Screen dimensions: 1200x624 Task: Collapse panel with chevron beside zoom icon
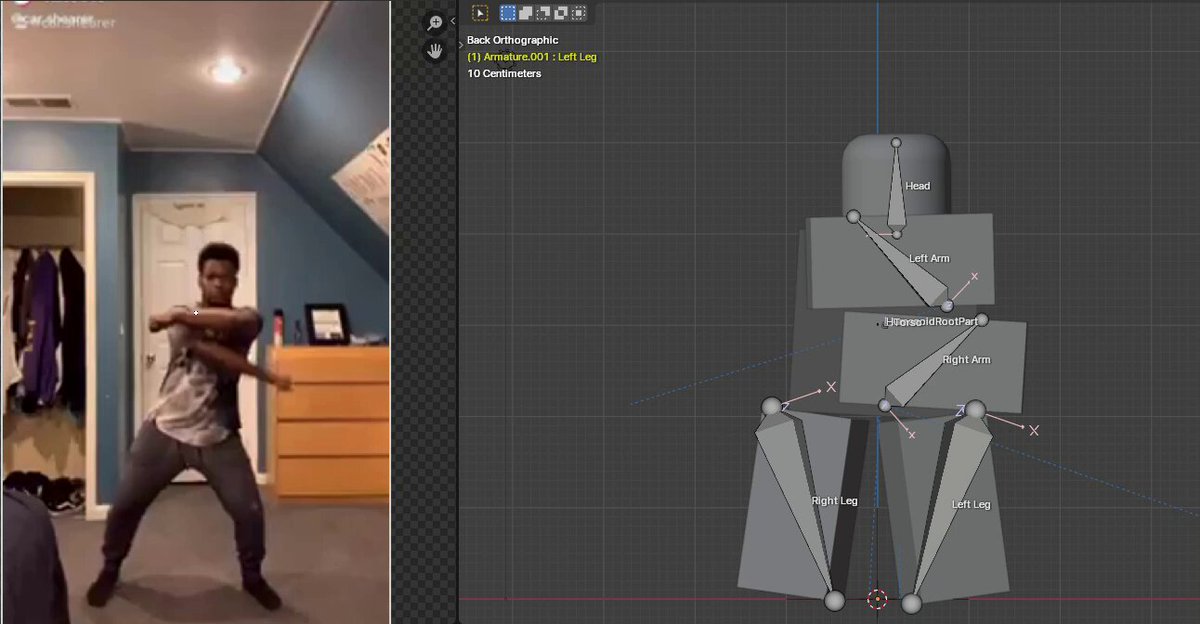click(453, 20)
